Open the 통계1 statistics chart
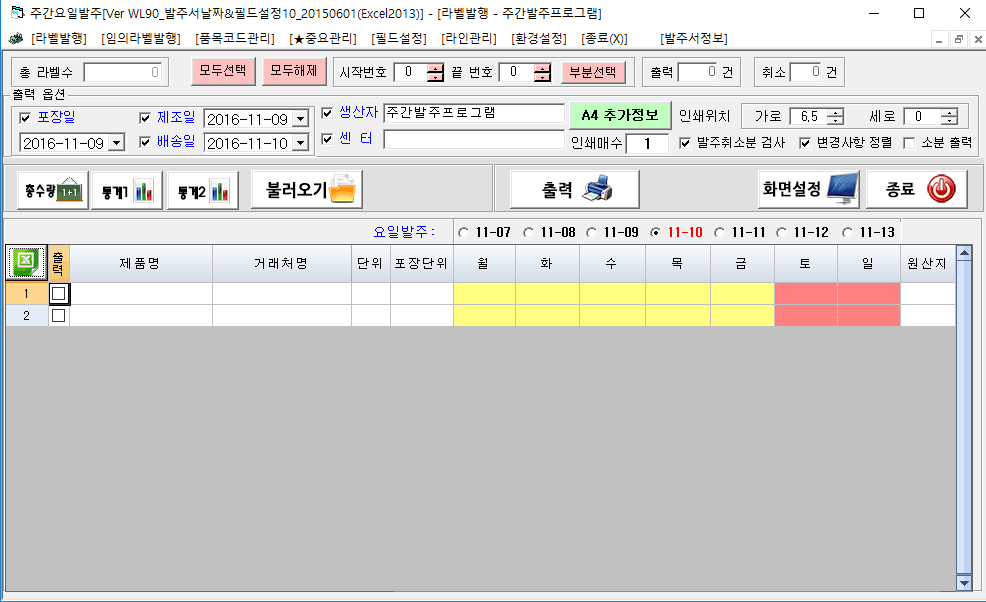The width and height of the screenshot is (986, 602). click(126, 189)
